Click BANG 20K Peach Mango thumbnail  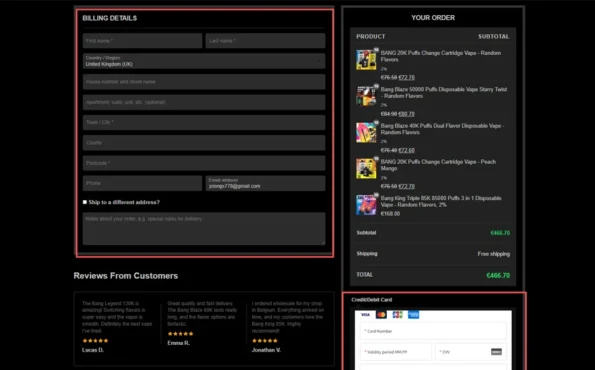pyautogui.click(x=366, y=168)
